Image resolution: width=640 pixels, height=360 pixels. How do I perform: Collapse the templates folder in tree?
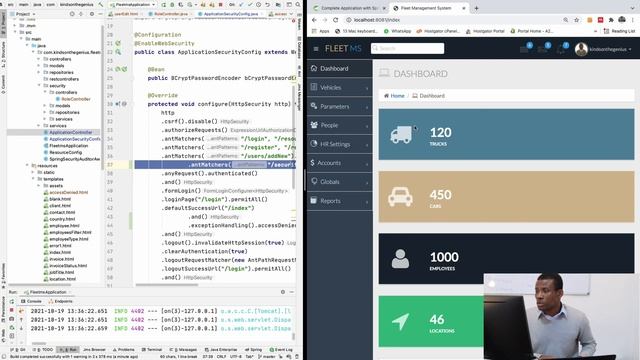(34, 179)
